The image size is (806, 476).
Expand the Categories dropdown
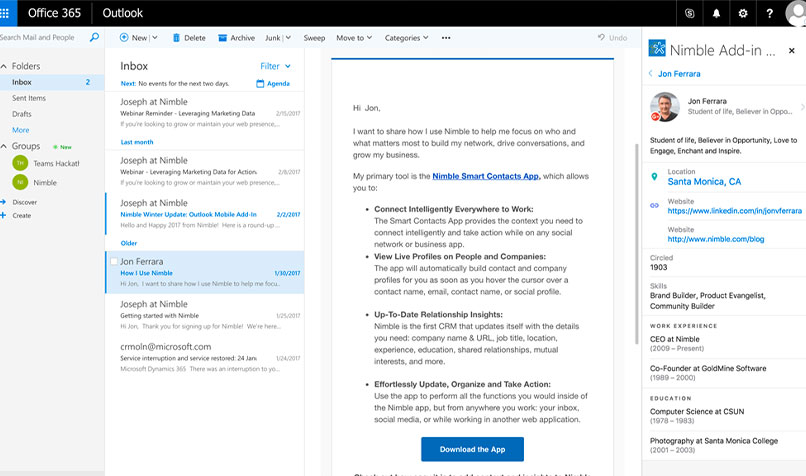406,38
